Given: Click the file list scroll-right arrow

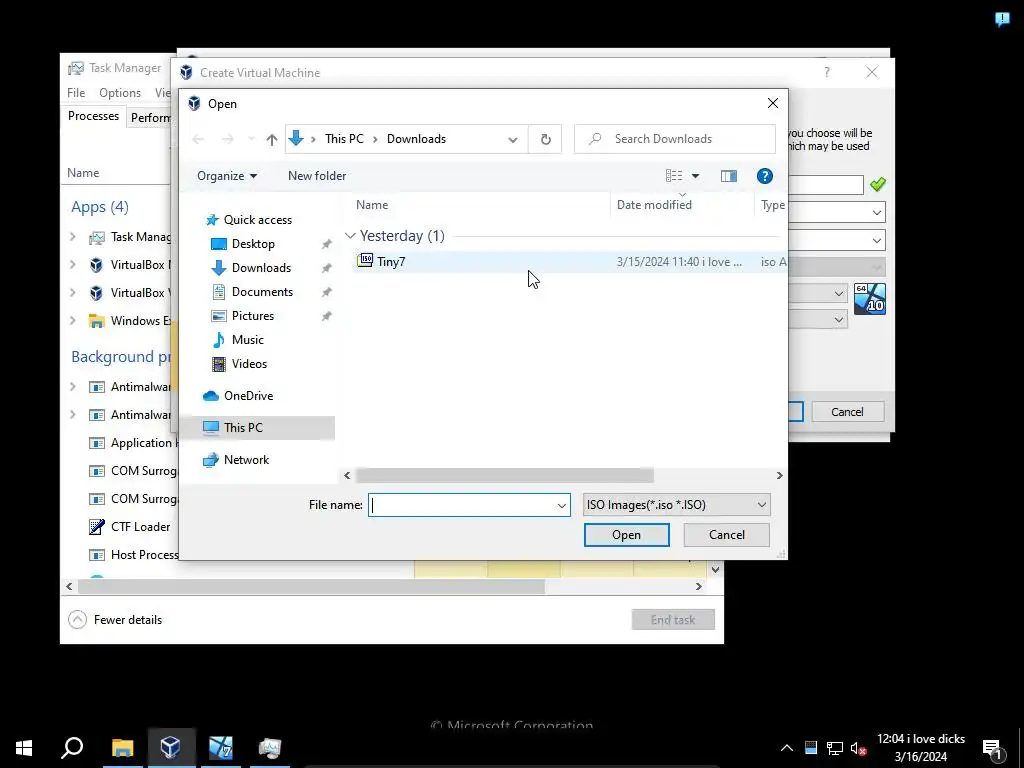Looking at the screenshot, I should tap(779, 475).
